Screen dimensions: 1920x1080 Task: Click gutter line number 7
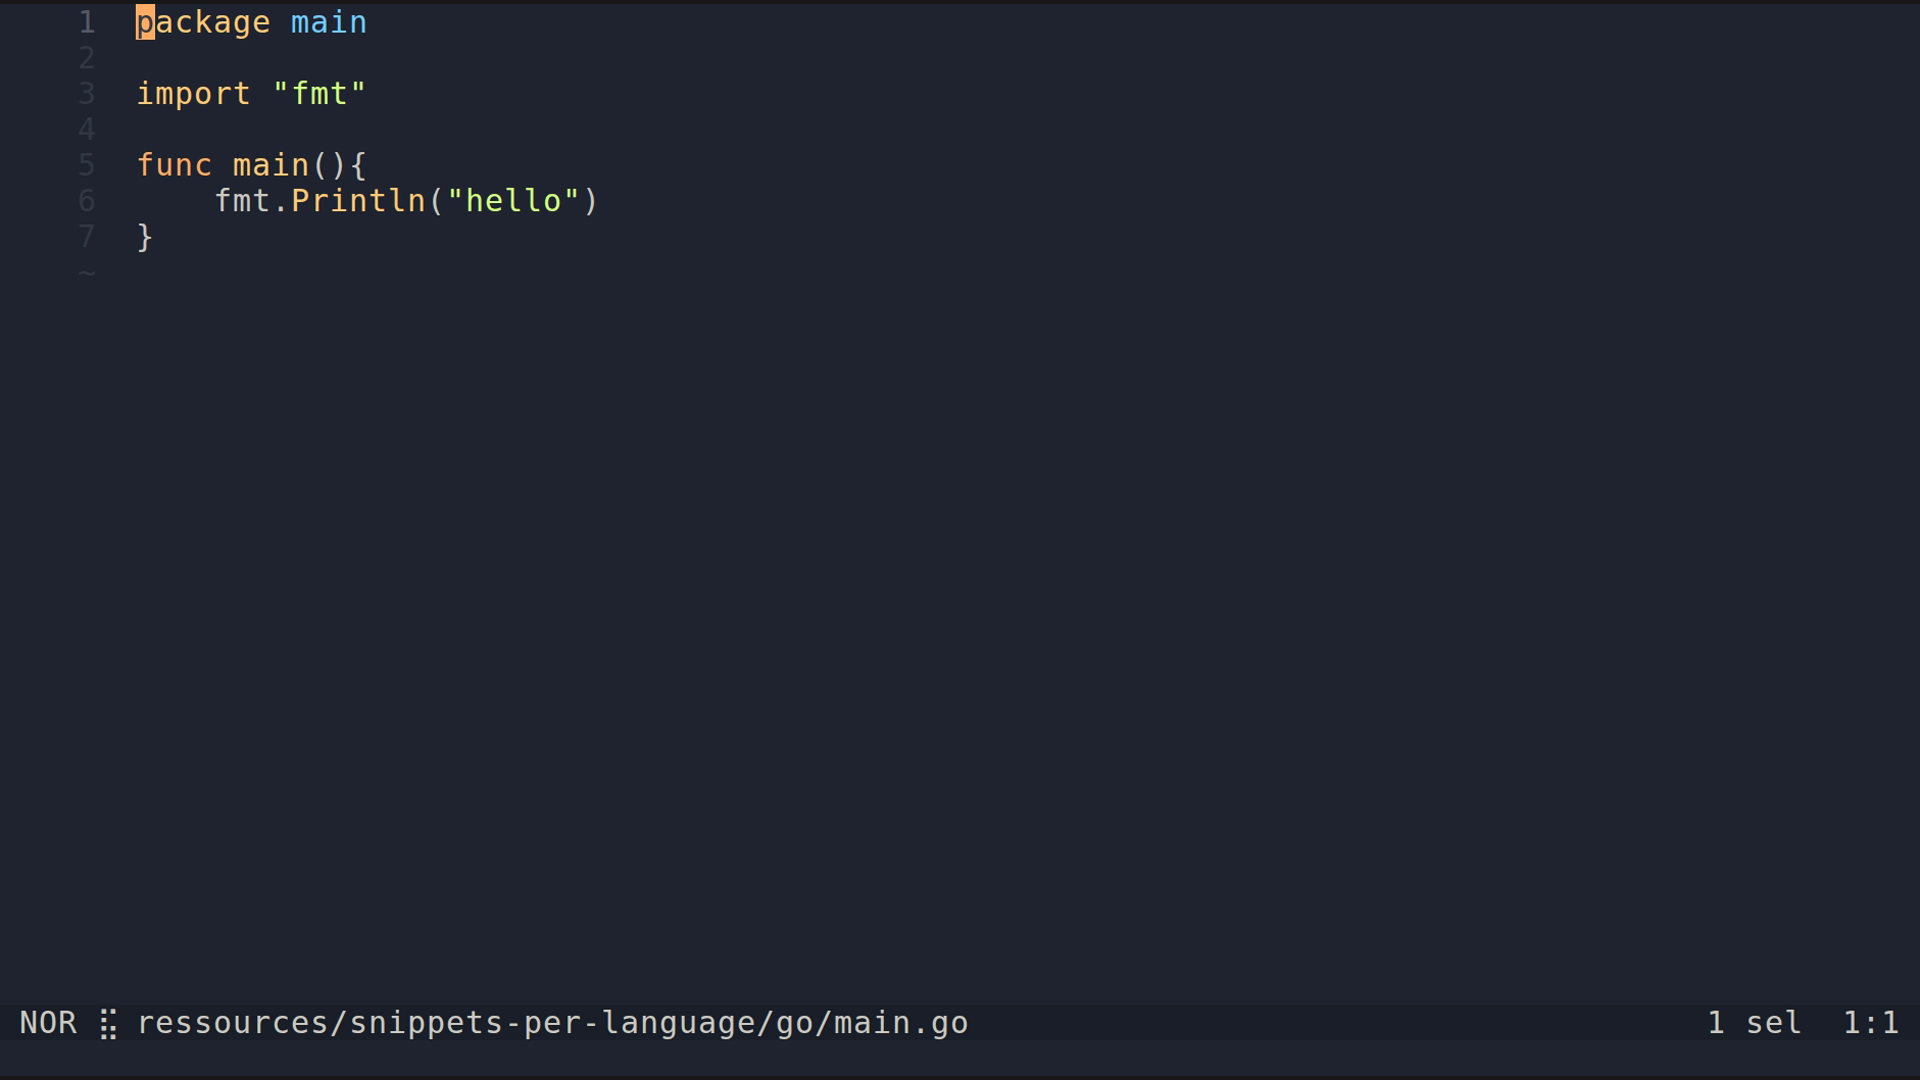87,237
